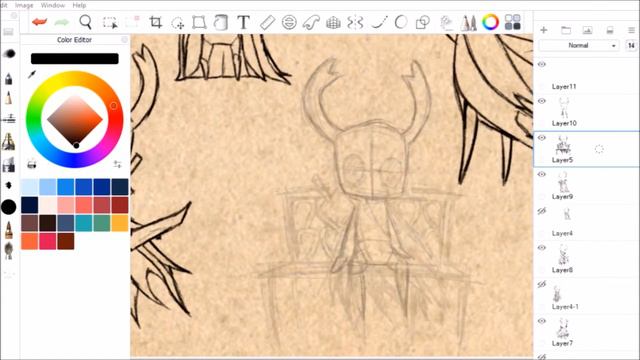Select the Flood Fill bucket tool
The height and width of the screenshot is (360, 640).
point(221,22)
